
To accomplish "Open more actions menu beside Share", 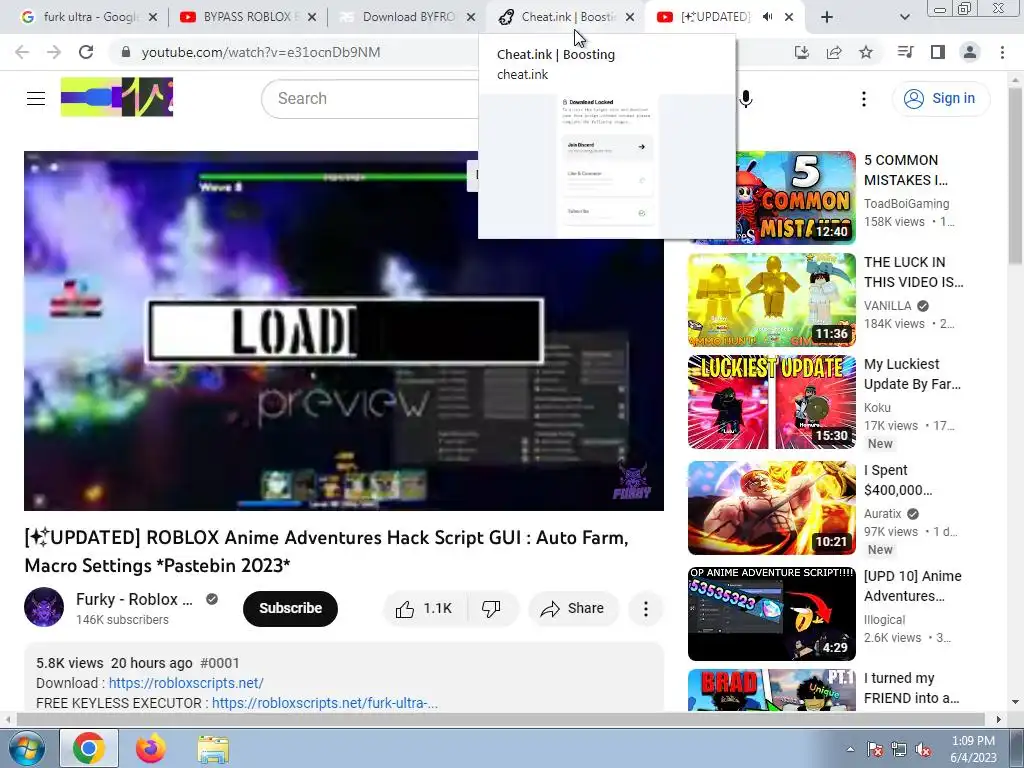I will 646,609.
